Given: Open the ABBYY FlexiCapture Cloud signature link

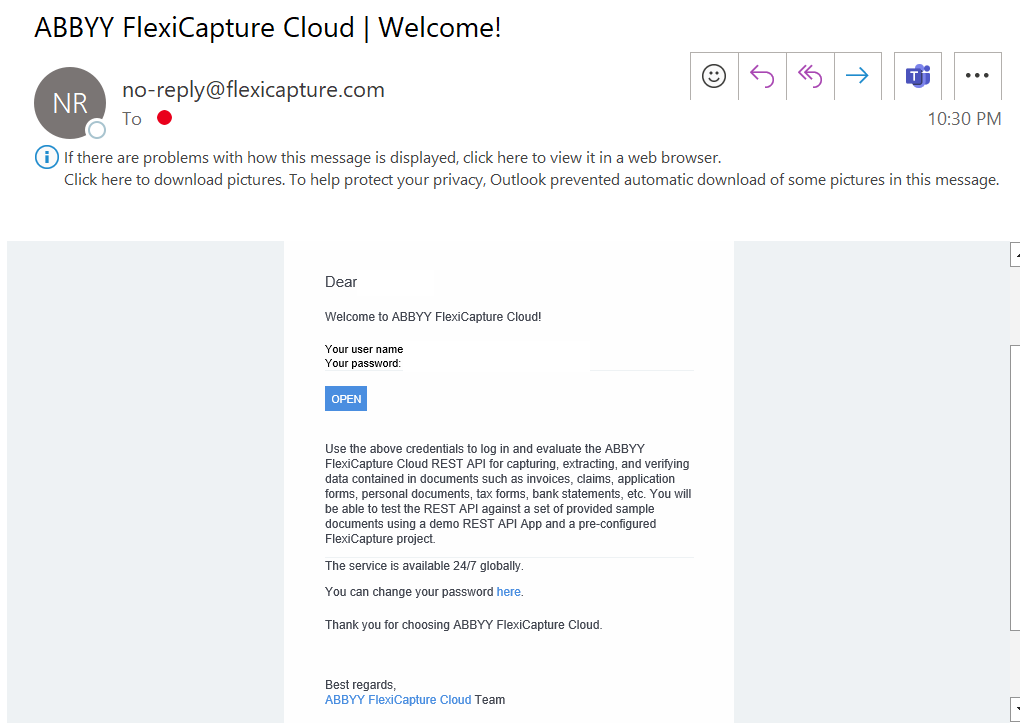Looking at the screenshot, I should [x=398, y=700].
